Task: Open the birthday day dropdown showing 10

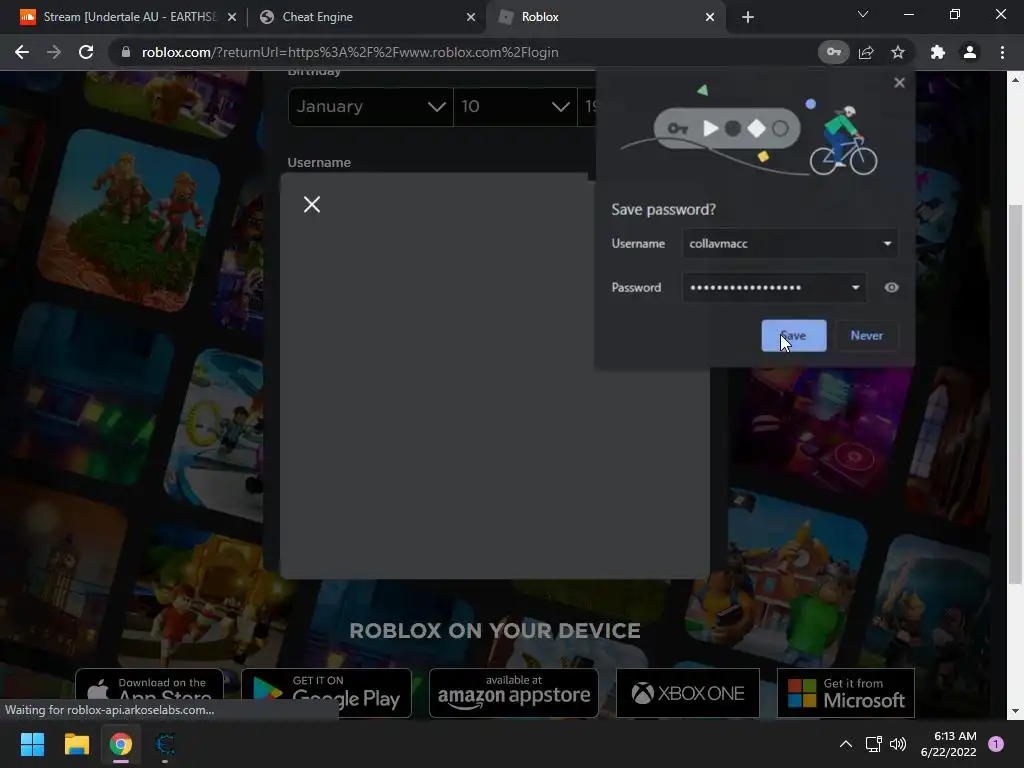Action: tap(515, 106)
